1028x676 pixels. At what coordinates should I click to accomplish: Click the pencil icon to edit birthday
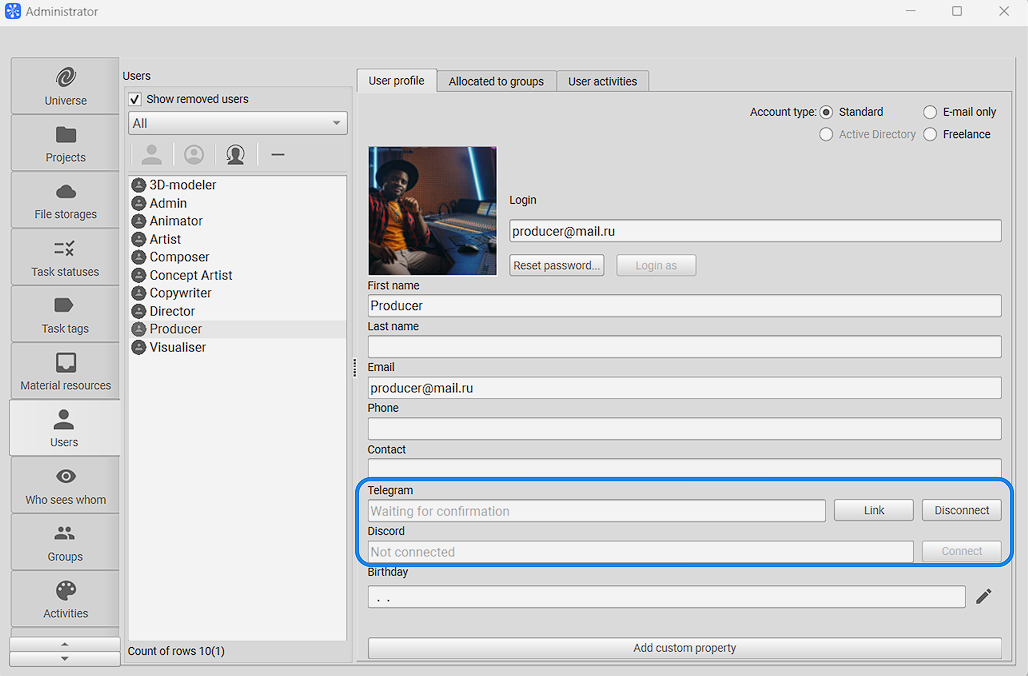[x=983, y=596]
